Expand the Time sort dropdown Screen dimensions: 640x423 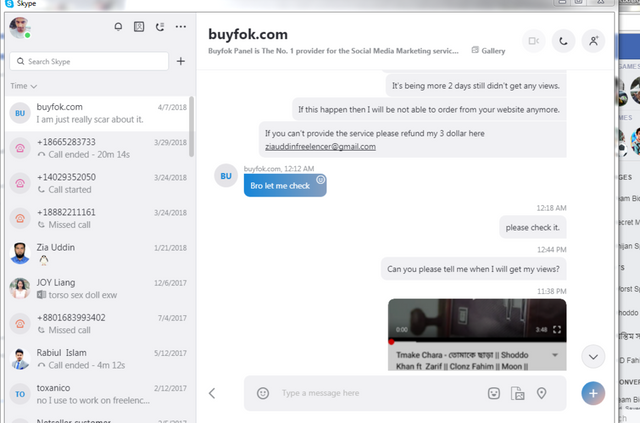(x=23, y=86)
